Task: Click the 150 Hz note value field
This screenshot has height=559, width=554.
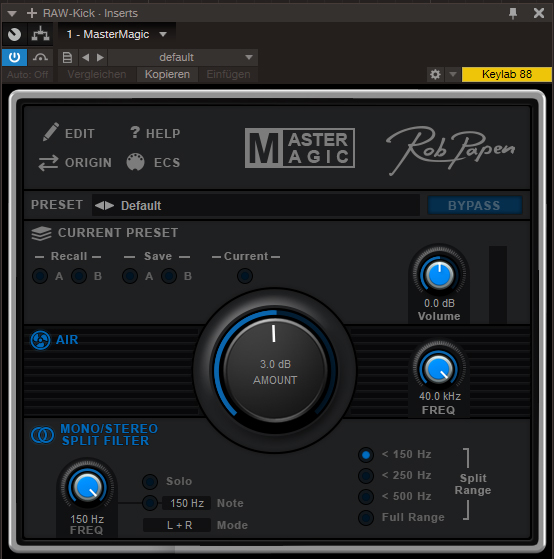Action: (186, 503)
